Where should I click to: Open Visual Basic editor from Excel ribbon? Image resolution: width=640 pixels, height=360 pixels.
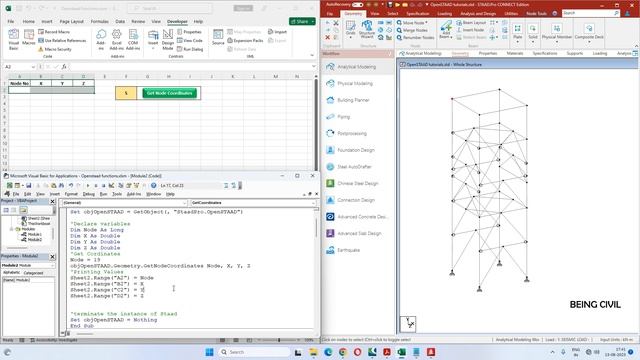click(13, 40)
